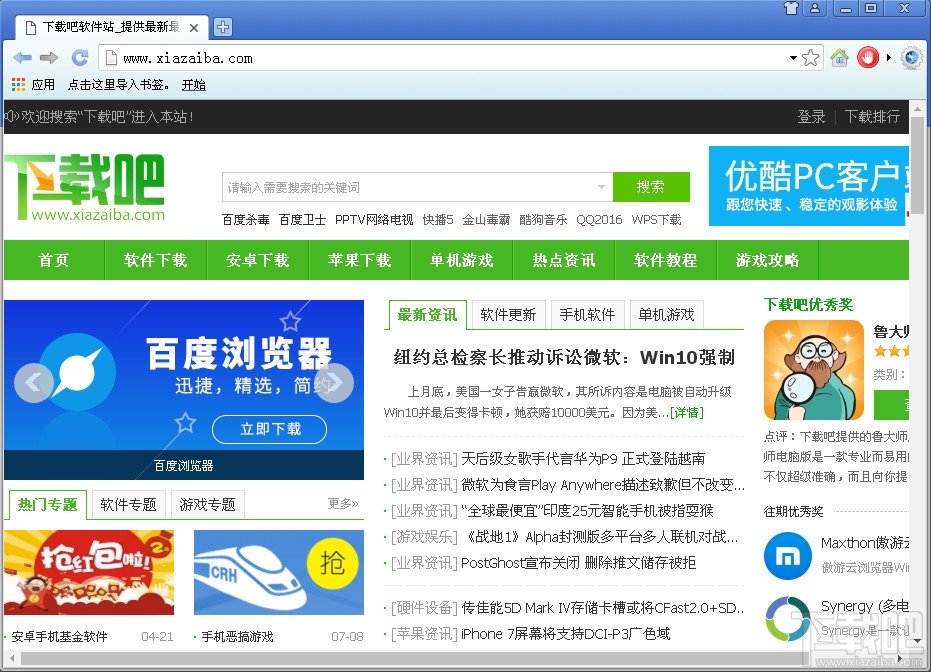931x672 pixels.
Task: Open the 安卓下载 navigation item
Action: pyautogui.click(x=258, y=260)
